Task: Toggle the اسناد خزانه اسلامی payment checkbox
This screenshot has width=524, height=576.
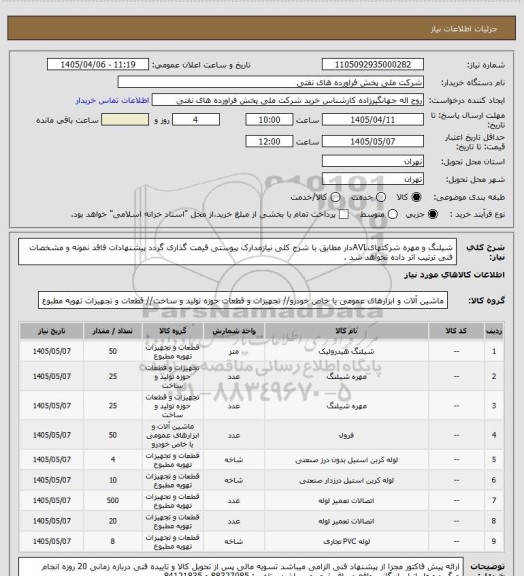Action: [x=344, y=214]
